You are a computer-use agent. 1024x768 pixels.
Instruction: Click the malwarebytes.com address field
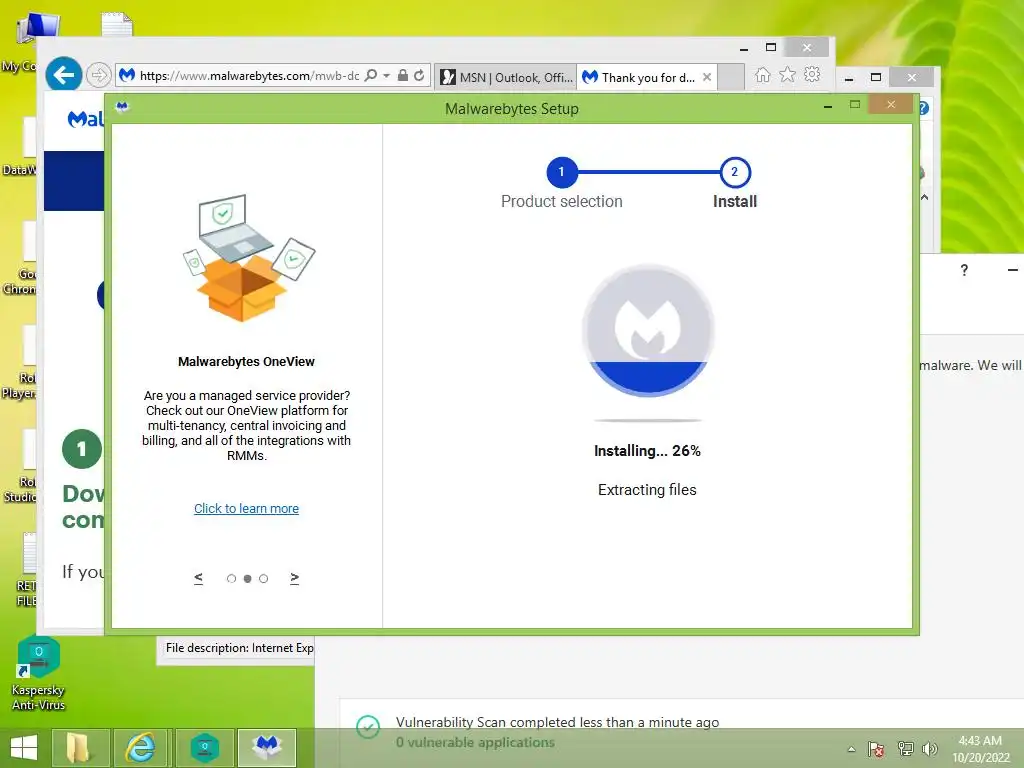click(x=249, y=76)
